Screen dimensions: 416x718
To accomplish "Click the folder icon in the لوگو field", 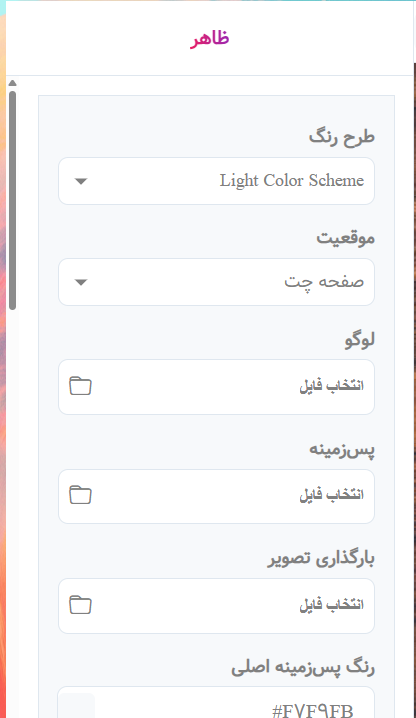I will [80, 386].
